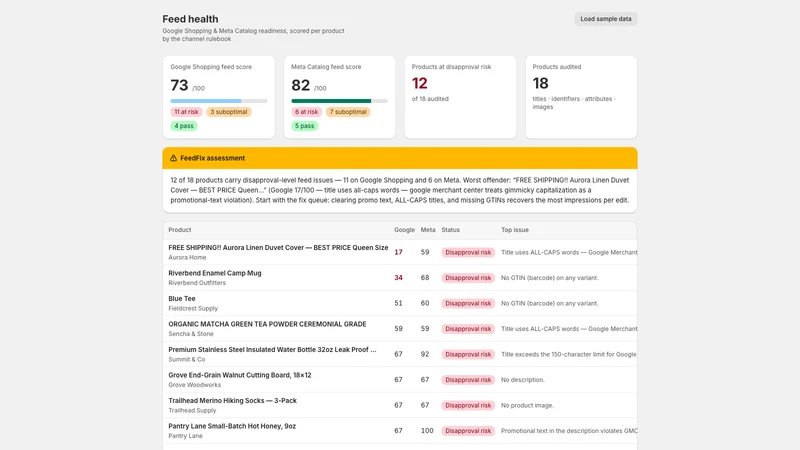Click the Disapproval risk badge for Organic Matcha
Viewport: 800px width, 450px height.
tap(468, 329)
